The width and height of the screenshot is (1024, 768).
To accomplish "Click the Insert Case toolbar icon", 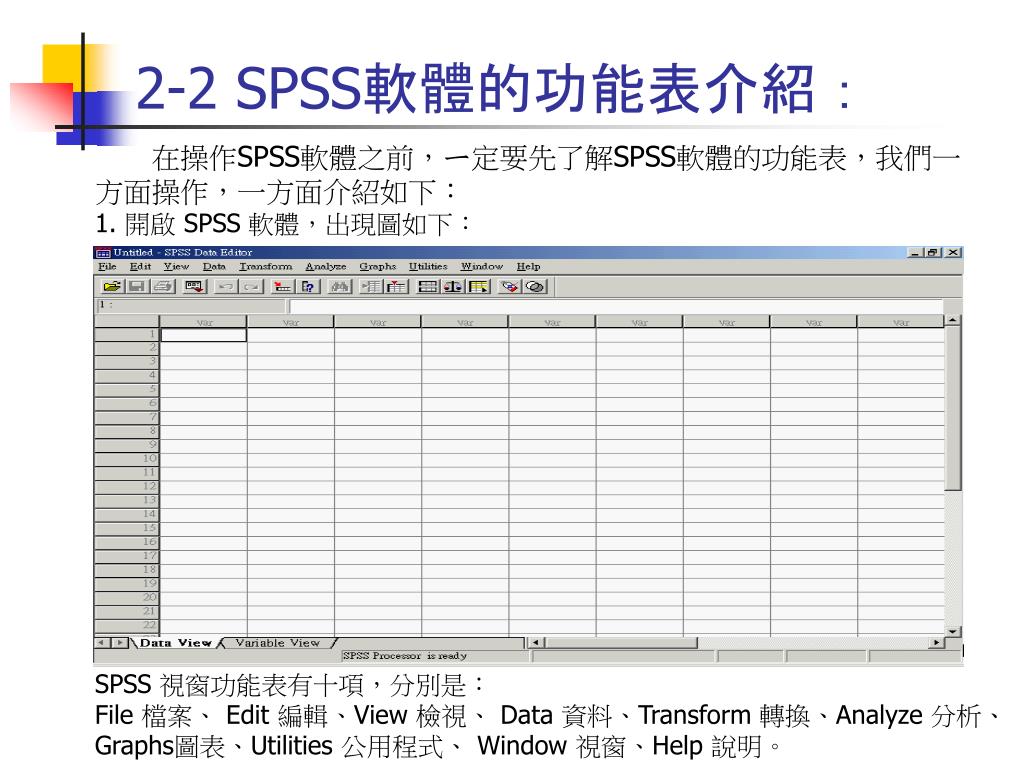I will (371, 286).
